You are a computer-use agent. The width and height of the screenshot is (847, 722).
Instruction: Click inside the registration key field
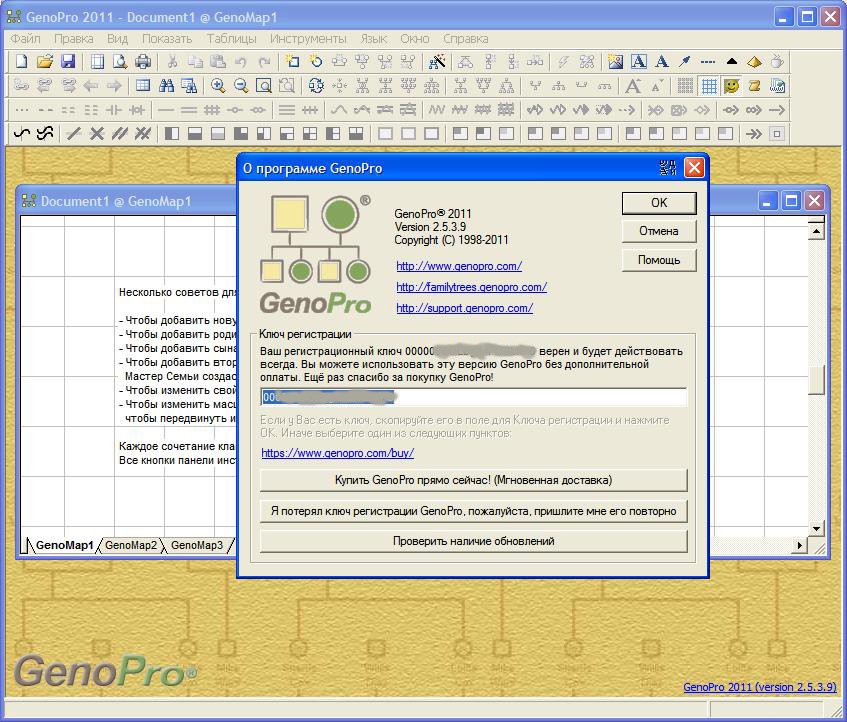[474, 397]
